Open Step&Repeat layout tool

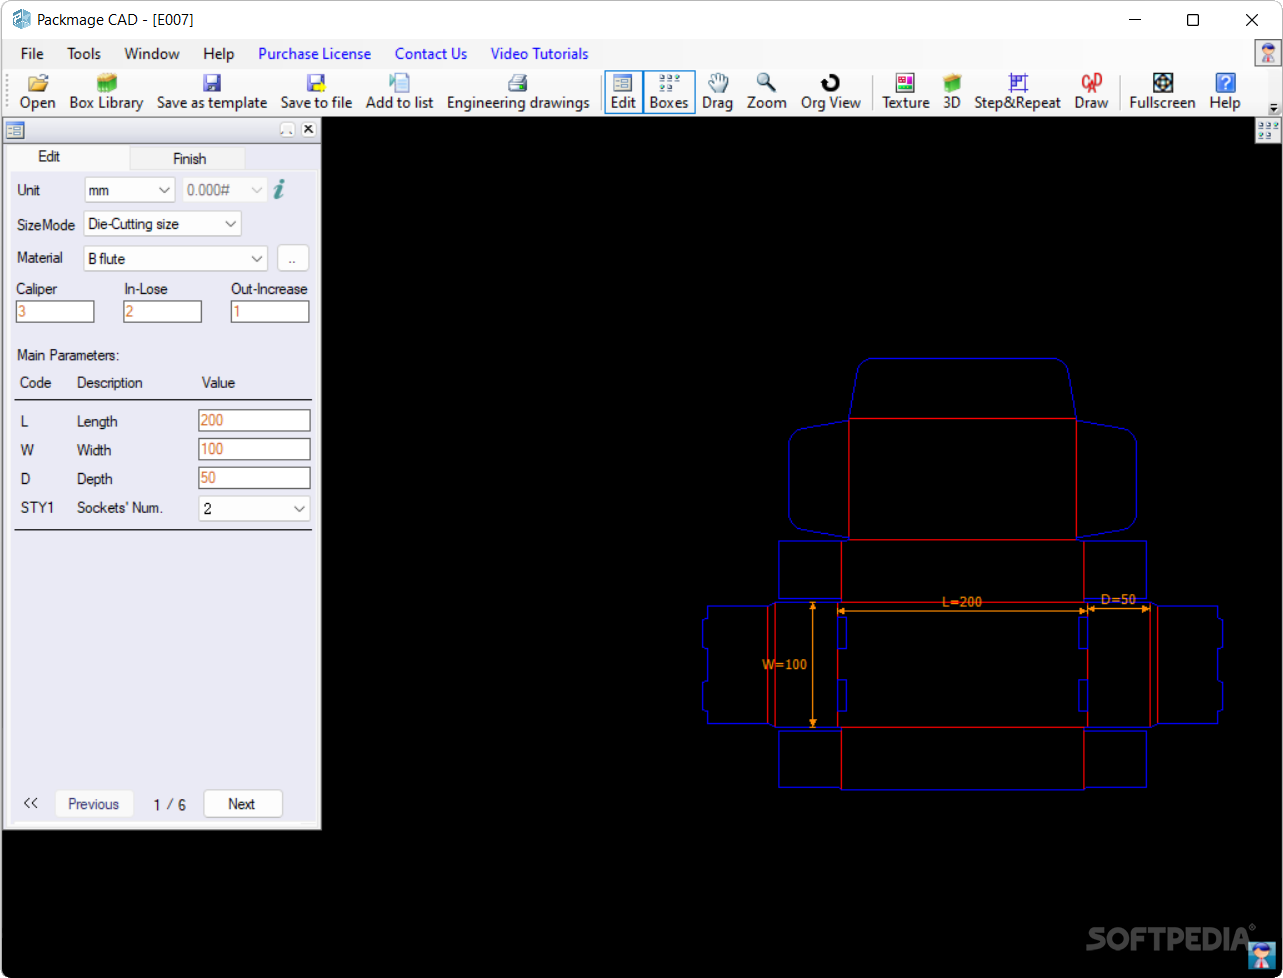coord(1017,92)
